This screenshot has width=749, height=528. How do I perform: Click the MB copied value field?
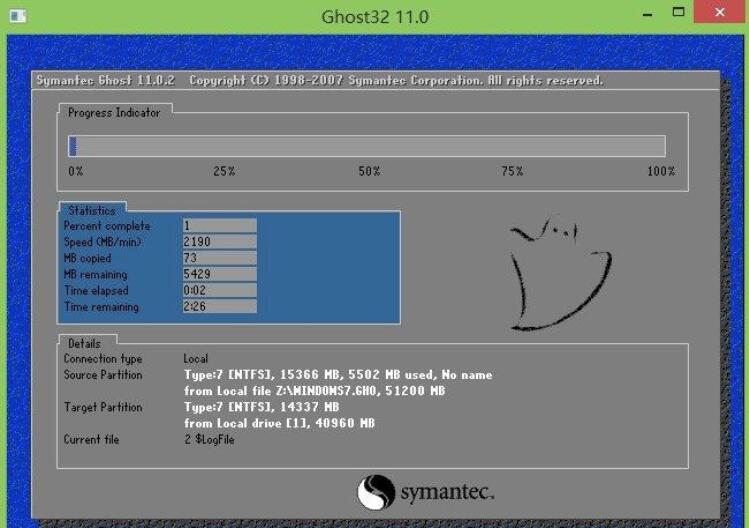coord(219,258)
